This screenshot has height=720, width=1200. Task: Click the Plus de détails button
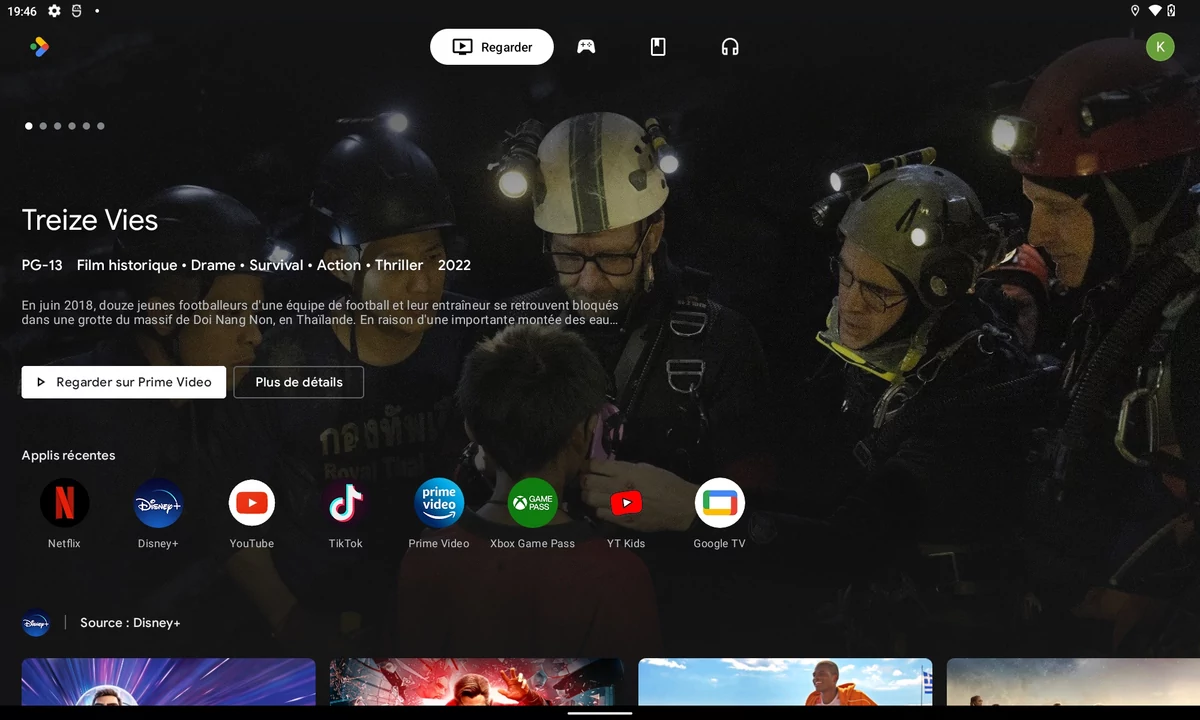pyautogui.click(x=299, y=382)
